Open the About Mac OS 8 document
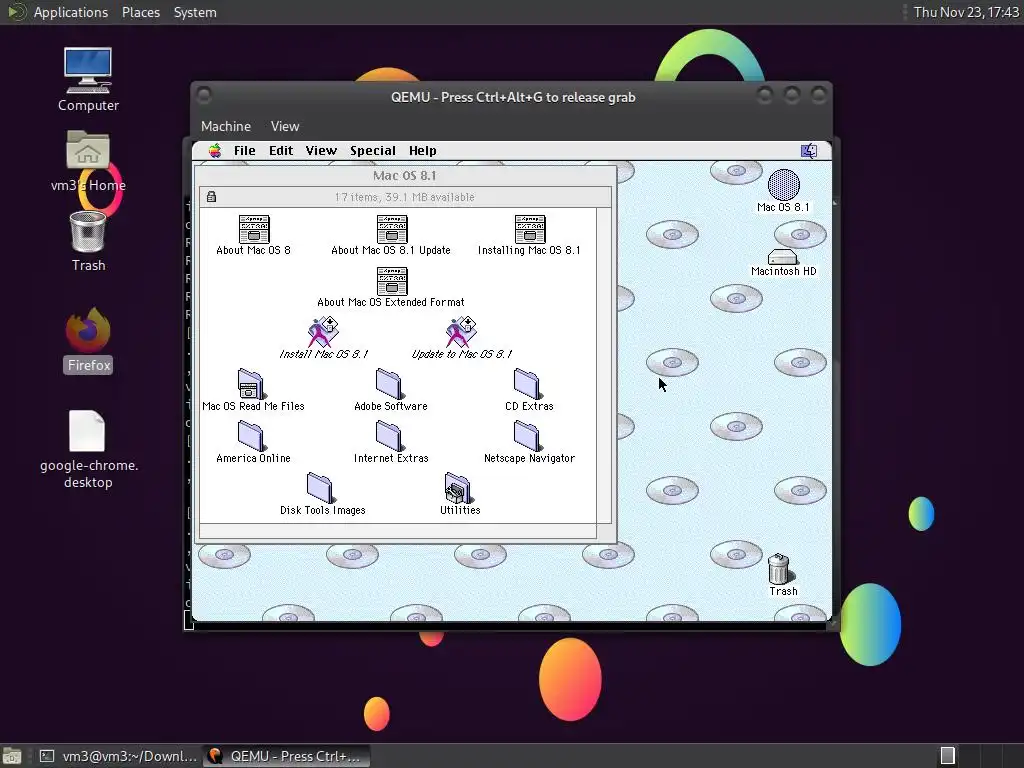1024x768 pixels. tap(253, 229)
